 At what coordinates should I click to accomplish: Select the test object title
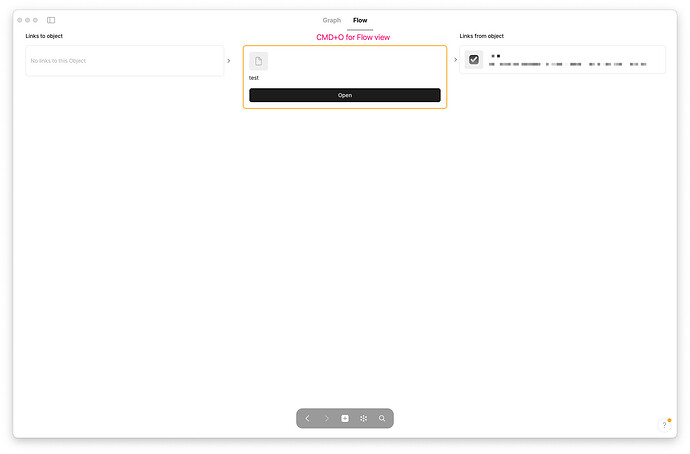(254, 78)
